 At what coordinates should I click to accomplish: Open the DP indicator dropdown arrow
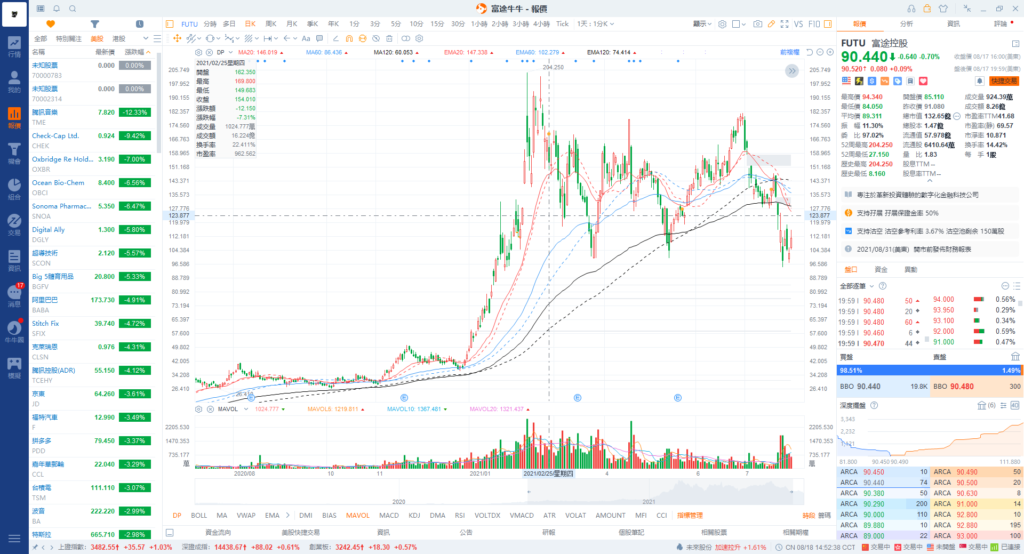(231, 52)
